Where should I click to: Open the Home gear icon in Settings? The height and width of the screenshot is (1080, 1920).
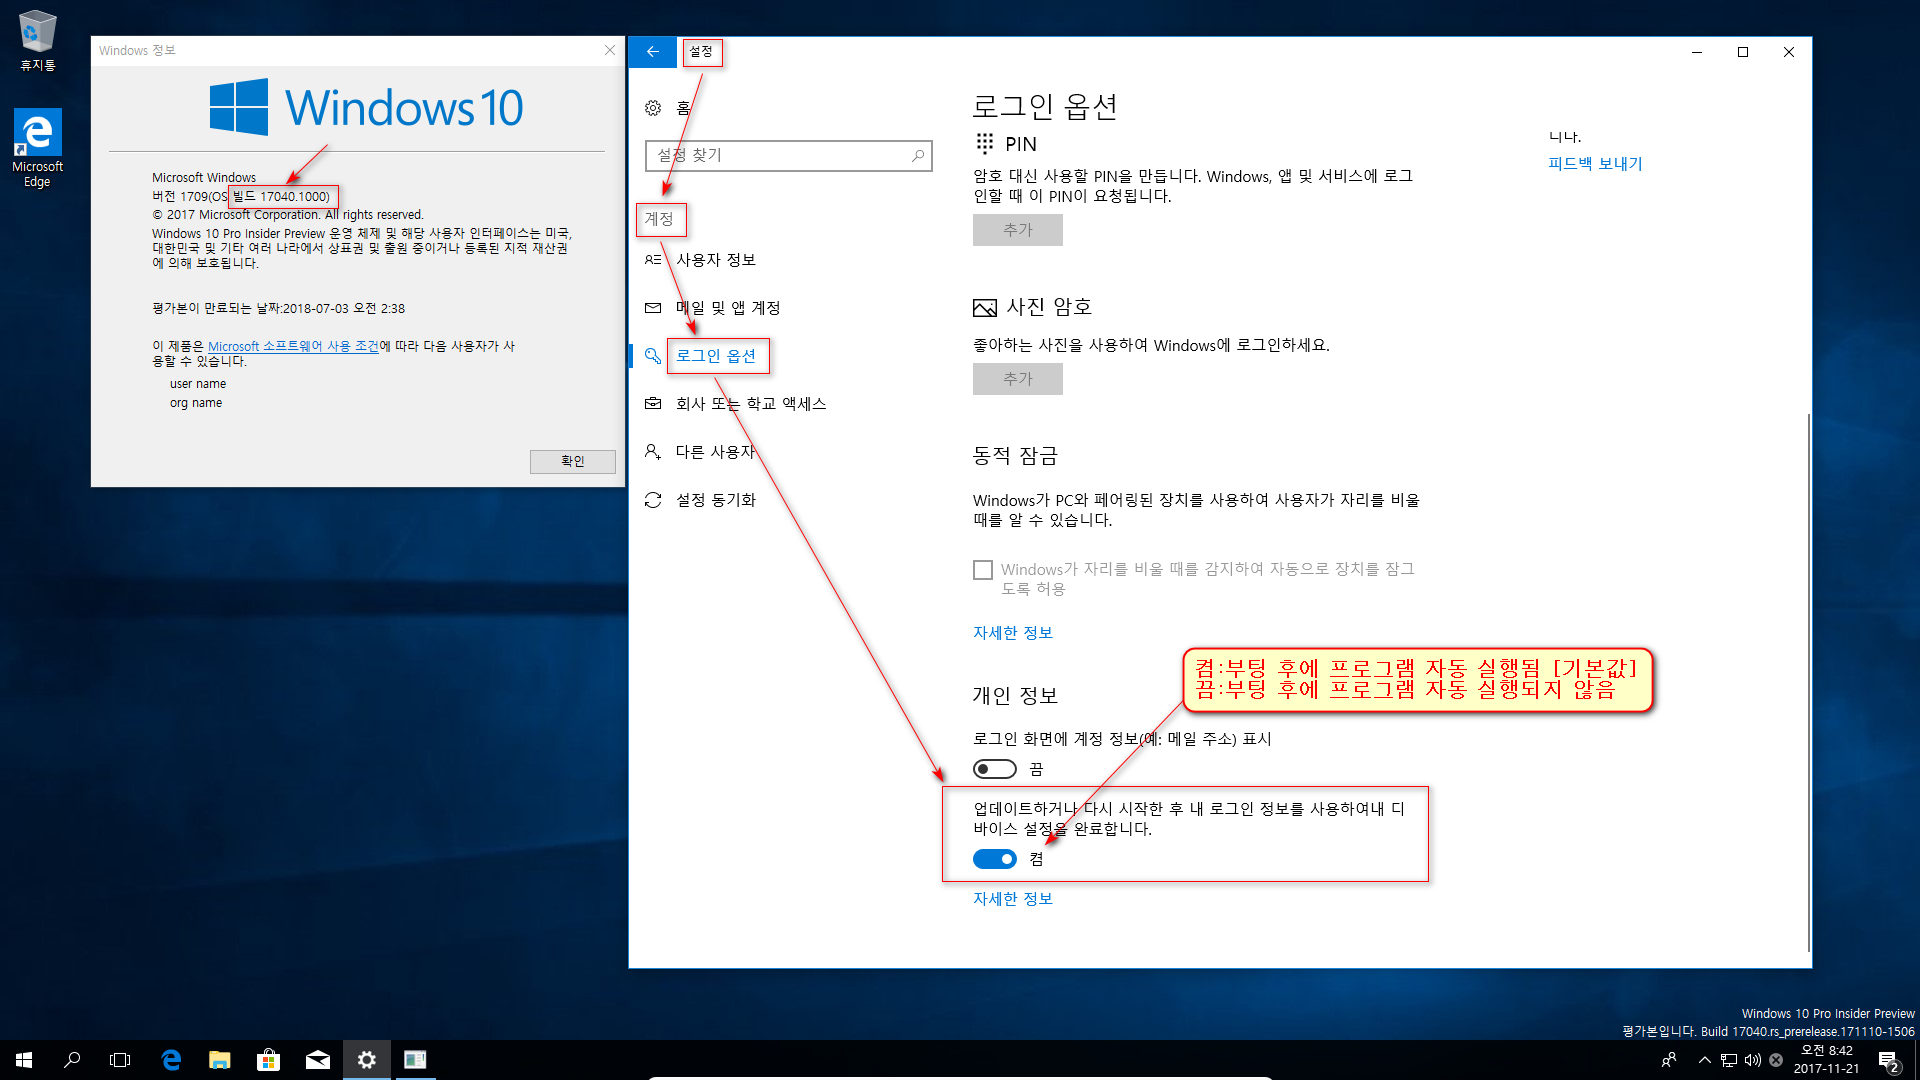[x=653, y=108]
